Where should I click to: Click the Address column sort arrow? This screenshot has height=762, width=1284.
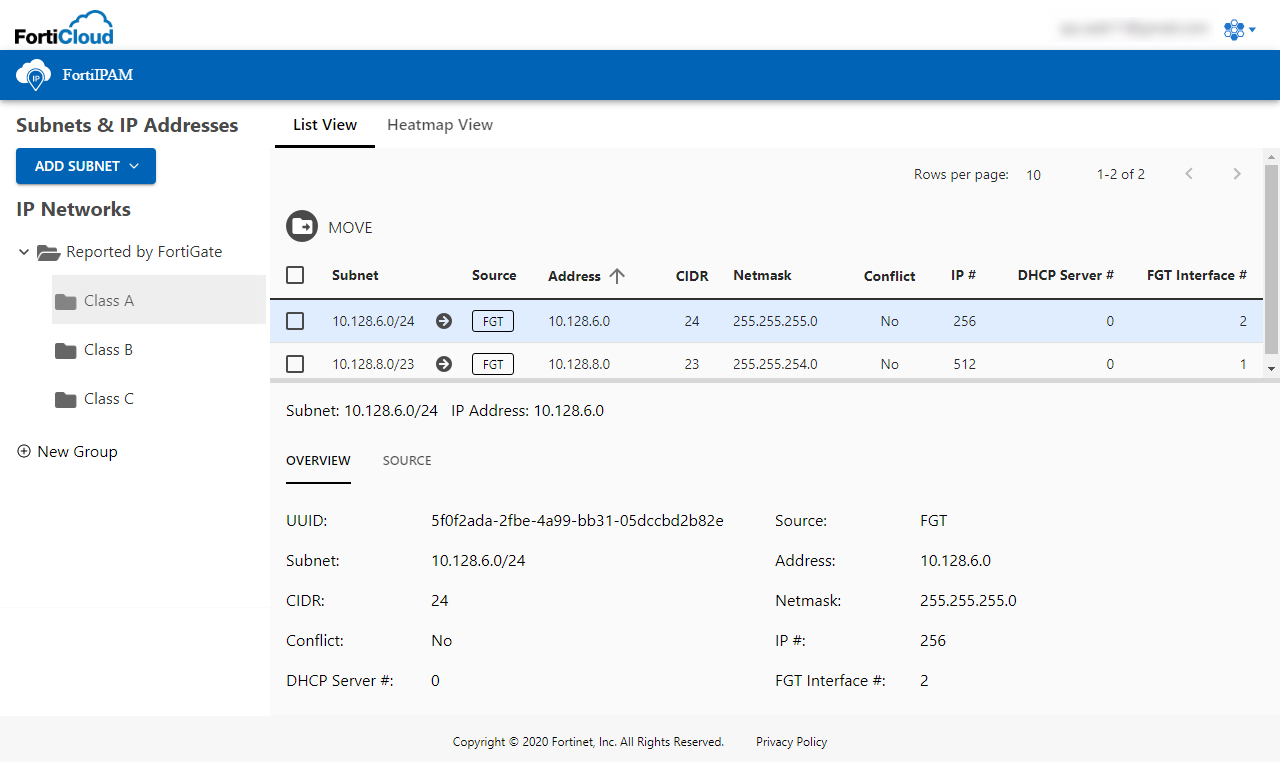[x=617, y=276]
